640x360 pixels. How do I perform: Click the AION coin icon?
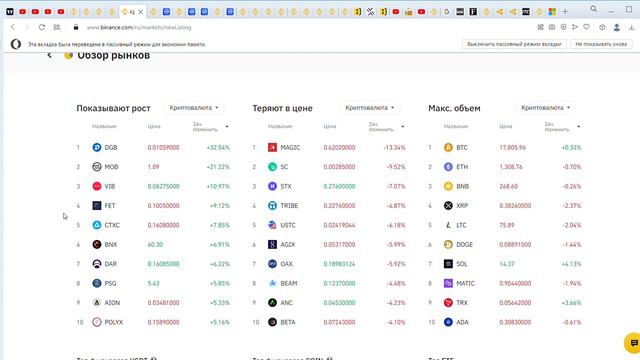click(97, 302)
